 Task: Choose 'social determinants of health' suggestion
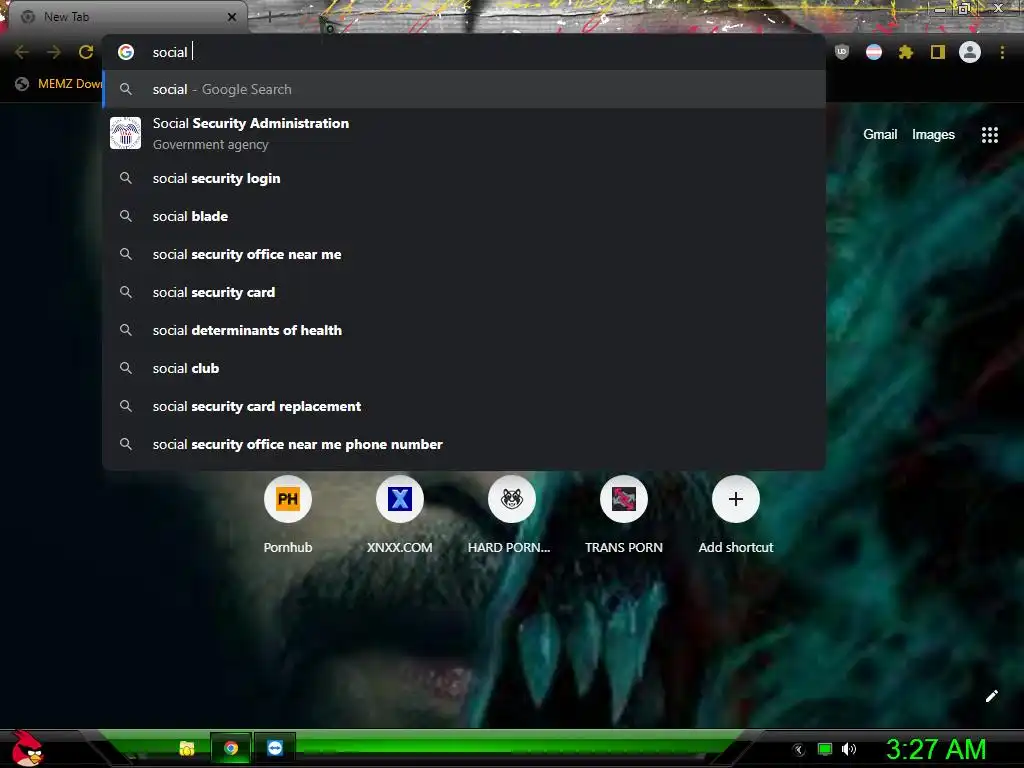[x=464, y=330]
